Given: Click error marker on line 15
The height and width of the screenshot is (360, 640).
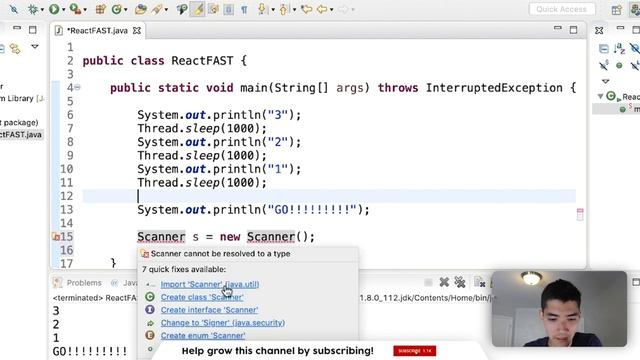Looking at the screenshot, I should tap(56, 236).
